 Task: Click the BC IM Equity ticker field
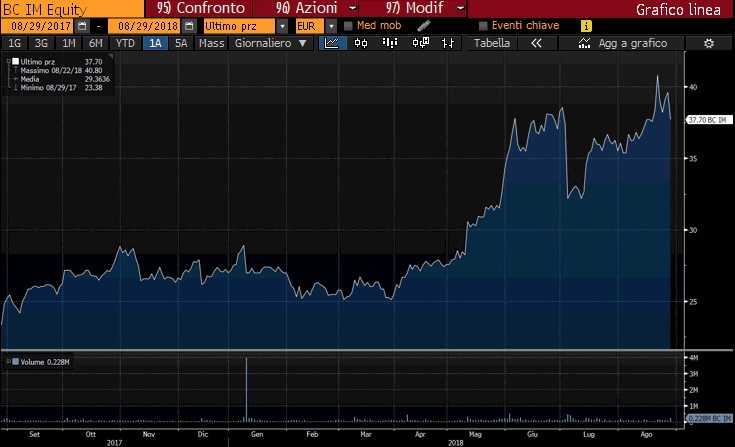[x=73, y=8]
